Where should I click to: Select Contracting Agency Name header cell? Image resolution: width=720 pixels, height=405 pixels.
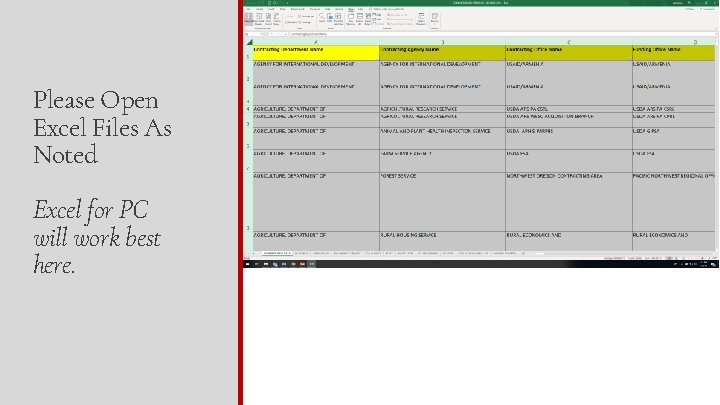[442, 53]
